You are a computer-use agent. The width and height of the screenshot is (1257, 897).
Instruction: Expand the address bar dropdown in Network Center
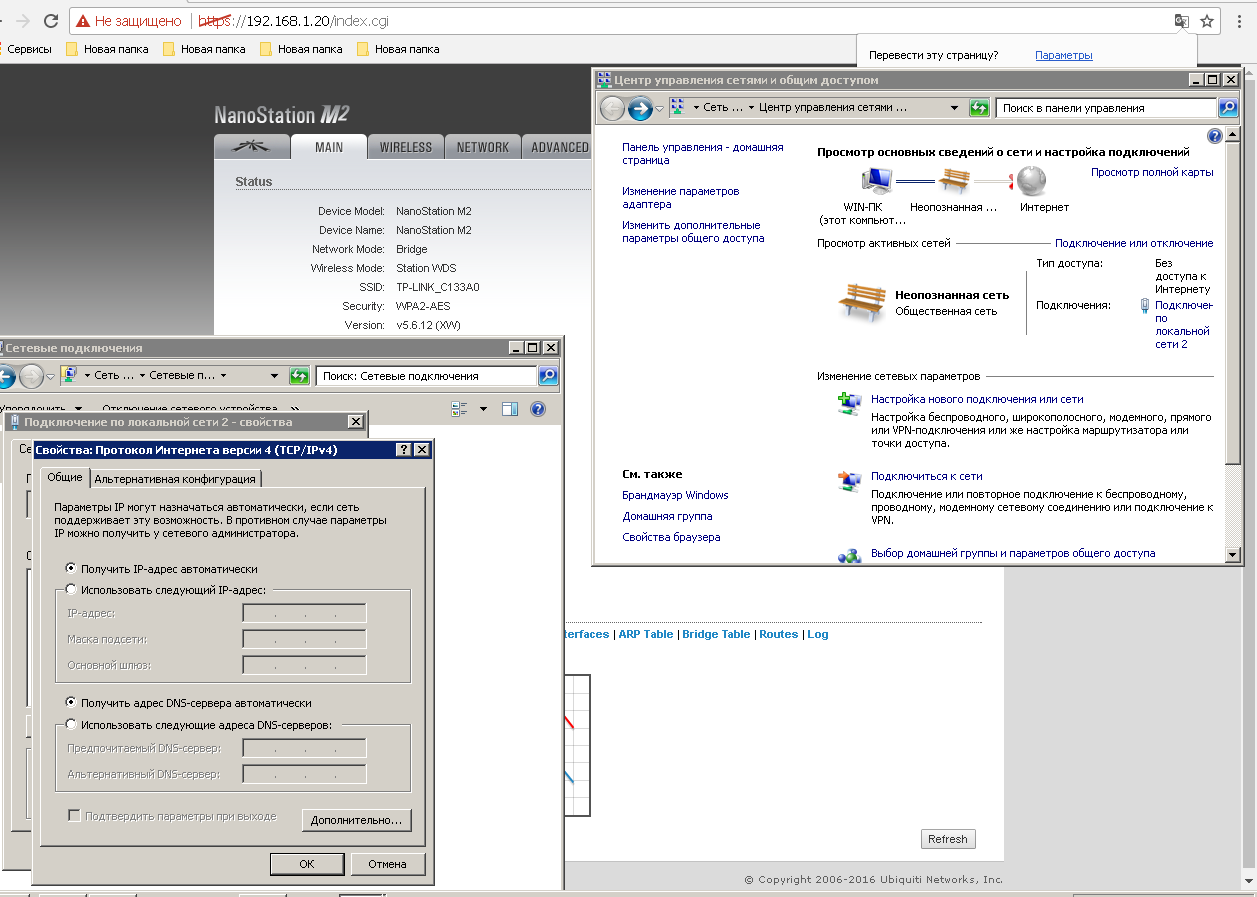pos(955,108)
